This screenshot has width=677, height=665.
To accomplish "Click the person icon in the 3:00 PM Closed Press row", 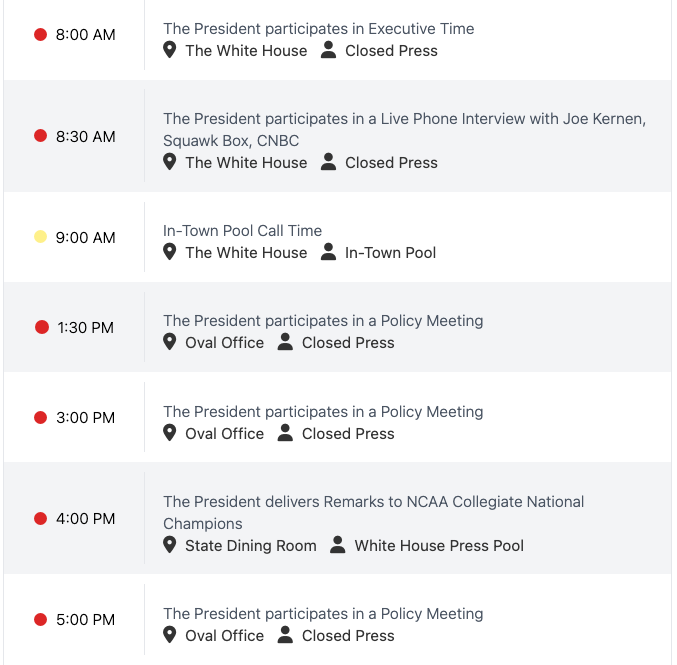I will pos(285,433).
